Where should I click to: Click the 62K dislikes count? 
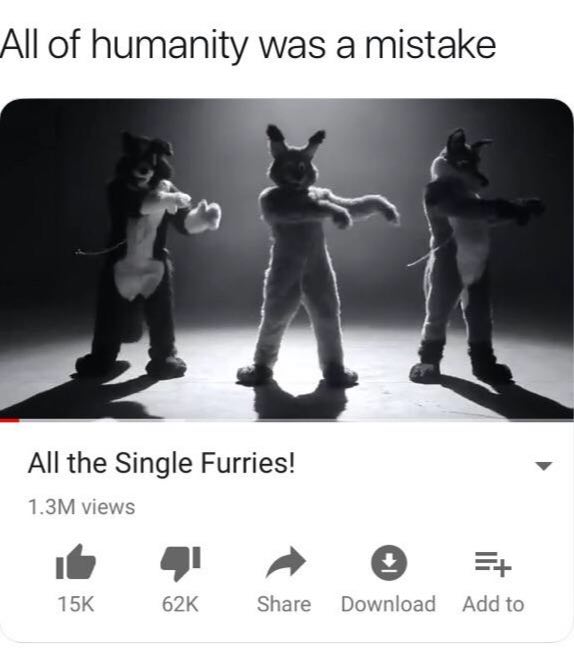(x=180, y=604)
